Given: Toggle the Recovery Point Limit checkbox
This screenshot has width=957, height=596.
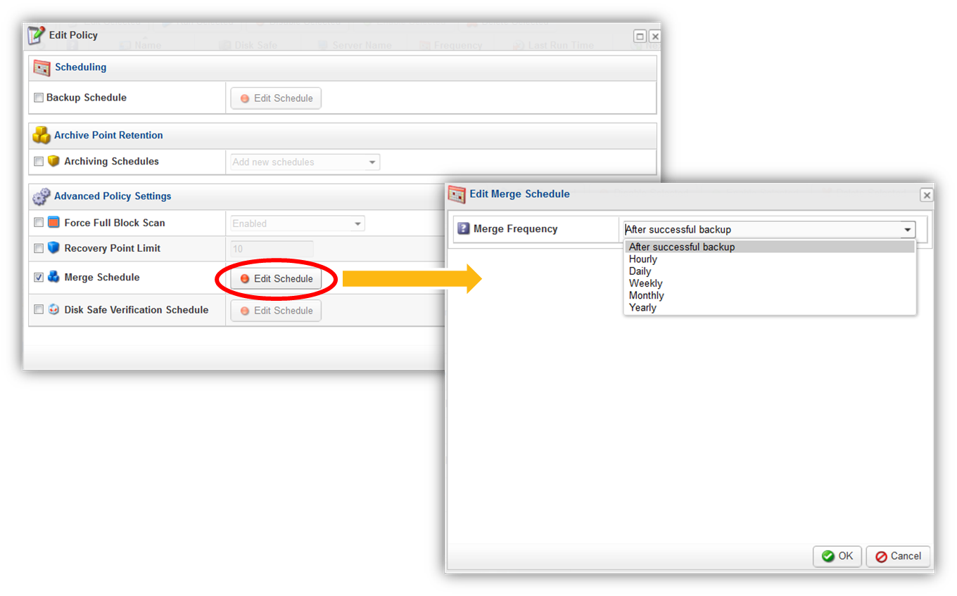Looking at the screenshot, I should (x=38, y=248).
